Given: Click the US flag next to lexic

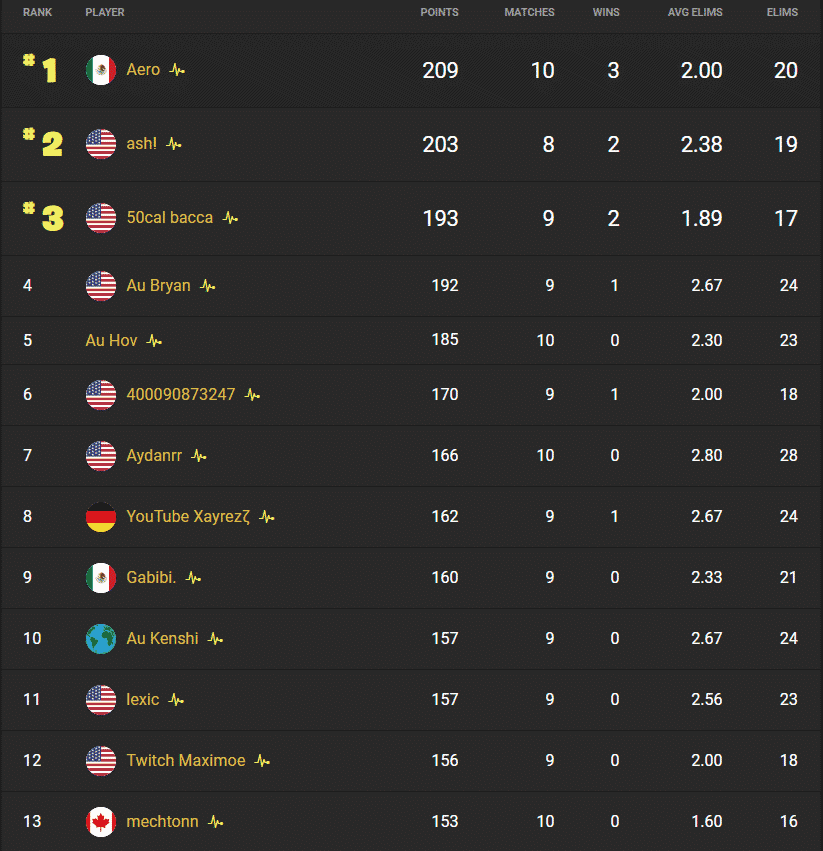Looking at the screenshot, I should tap(100, 699).
